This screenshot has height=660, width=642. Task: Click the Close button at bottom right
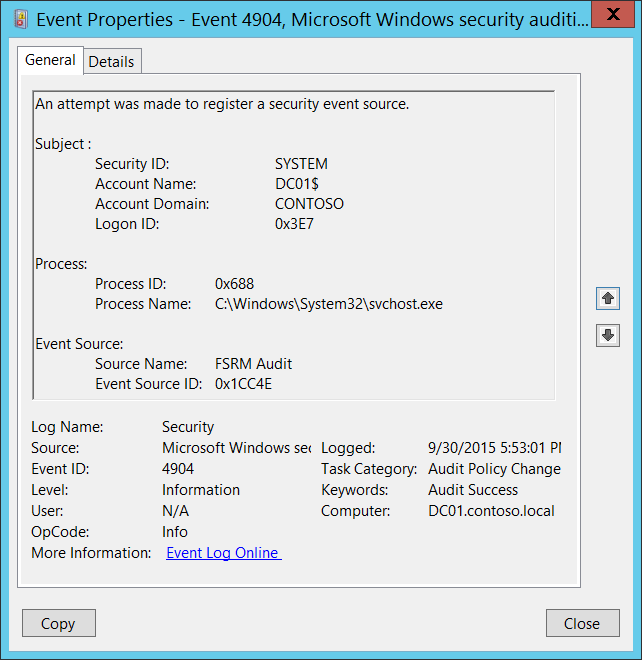(581, 623)
